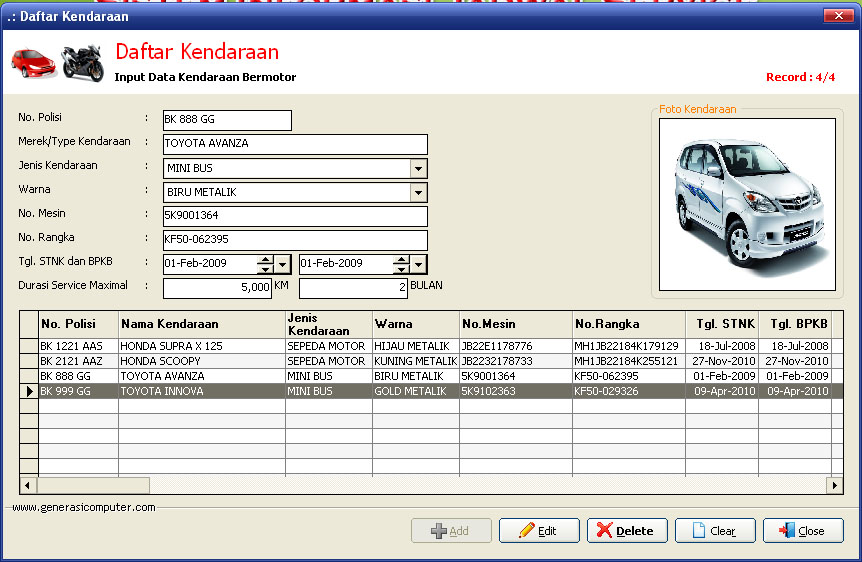The image size is (862, 562).
Task: Increase the STNK date with up spinner
Action: pos(265,260)
